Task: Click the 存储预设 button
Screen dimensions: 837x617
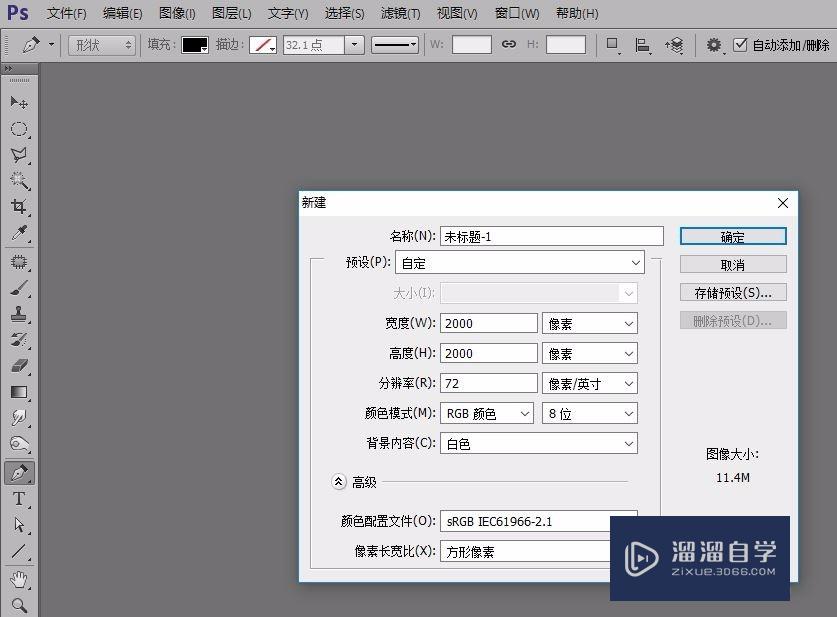Action: 732,291
